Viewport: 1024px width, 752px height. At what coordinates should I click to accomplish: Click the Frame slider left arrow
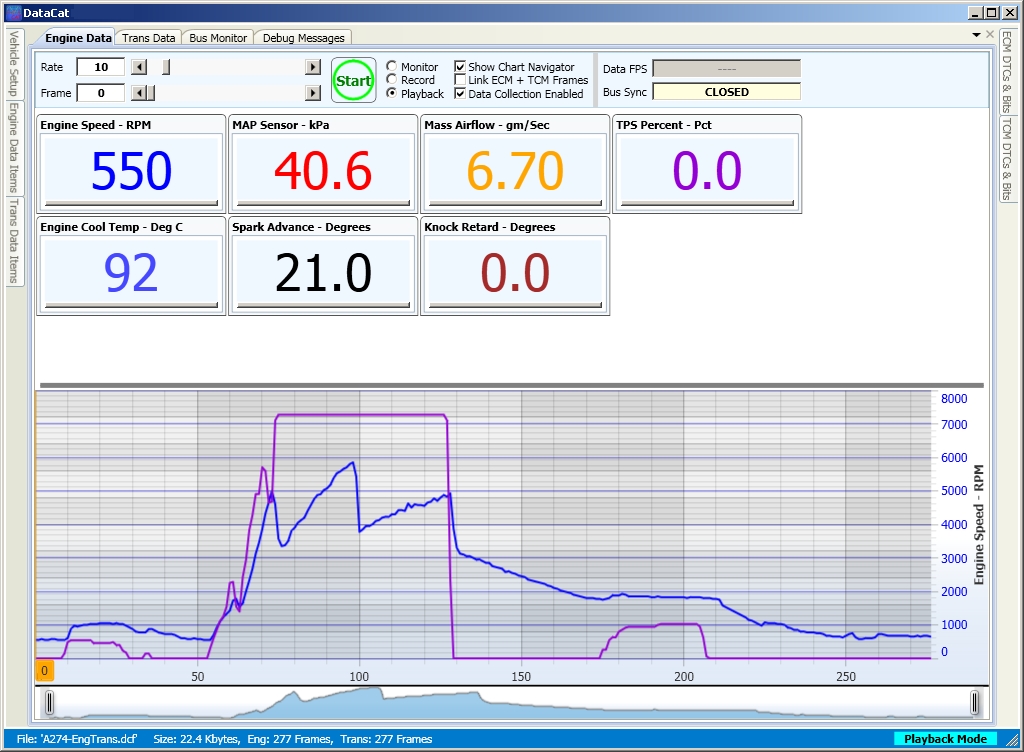coord(138,93)
